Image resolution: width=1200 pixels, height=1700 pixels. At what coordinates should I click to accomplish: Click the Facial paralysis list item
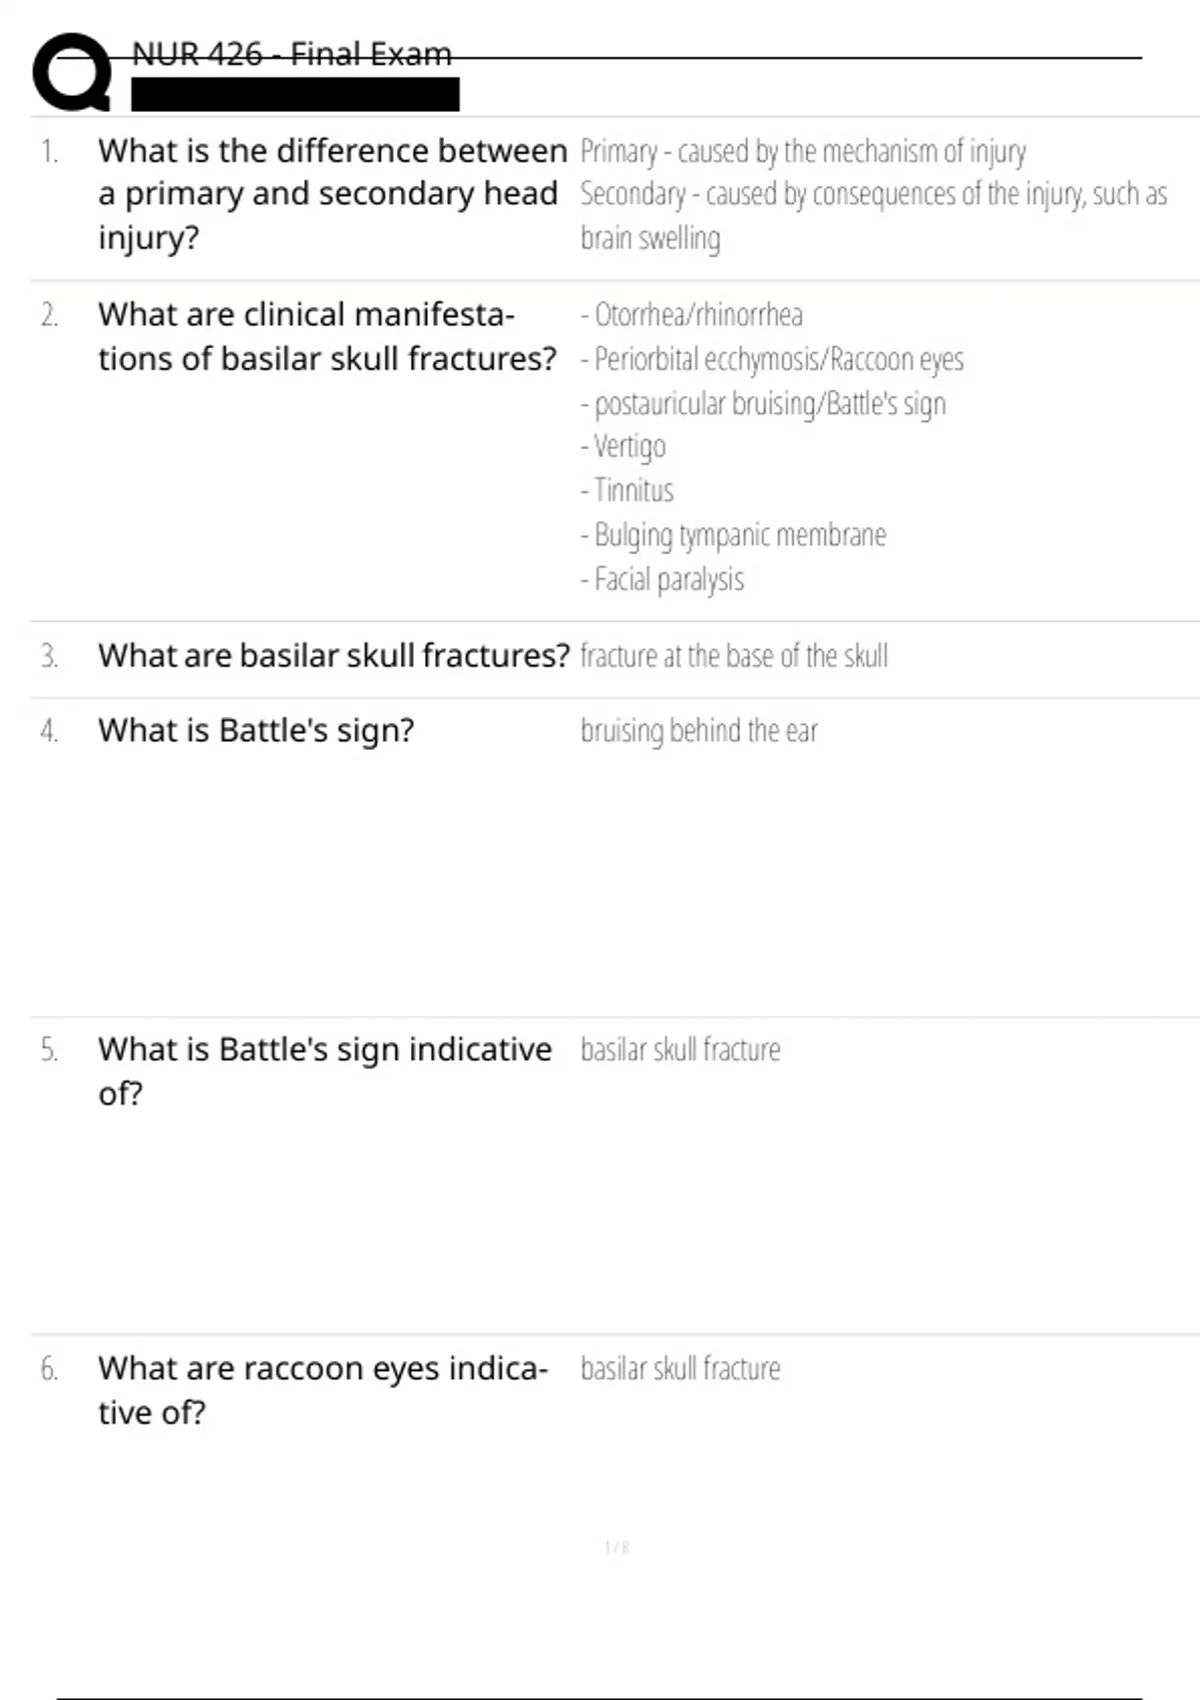[x=662, y=579]
